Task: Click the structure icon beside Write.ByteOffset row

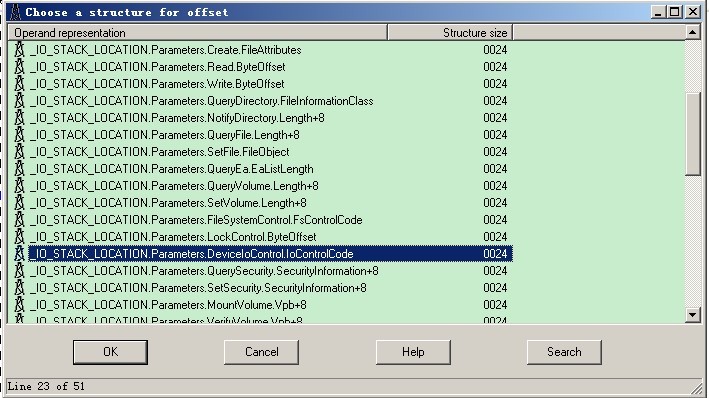Action: point(19,84)
